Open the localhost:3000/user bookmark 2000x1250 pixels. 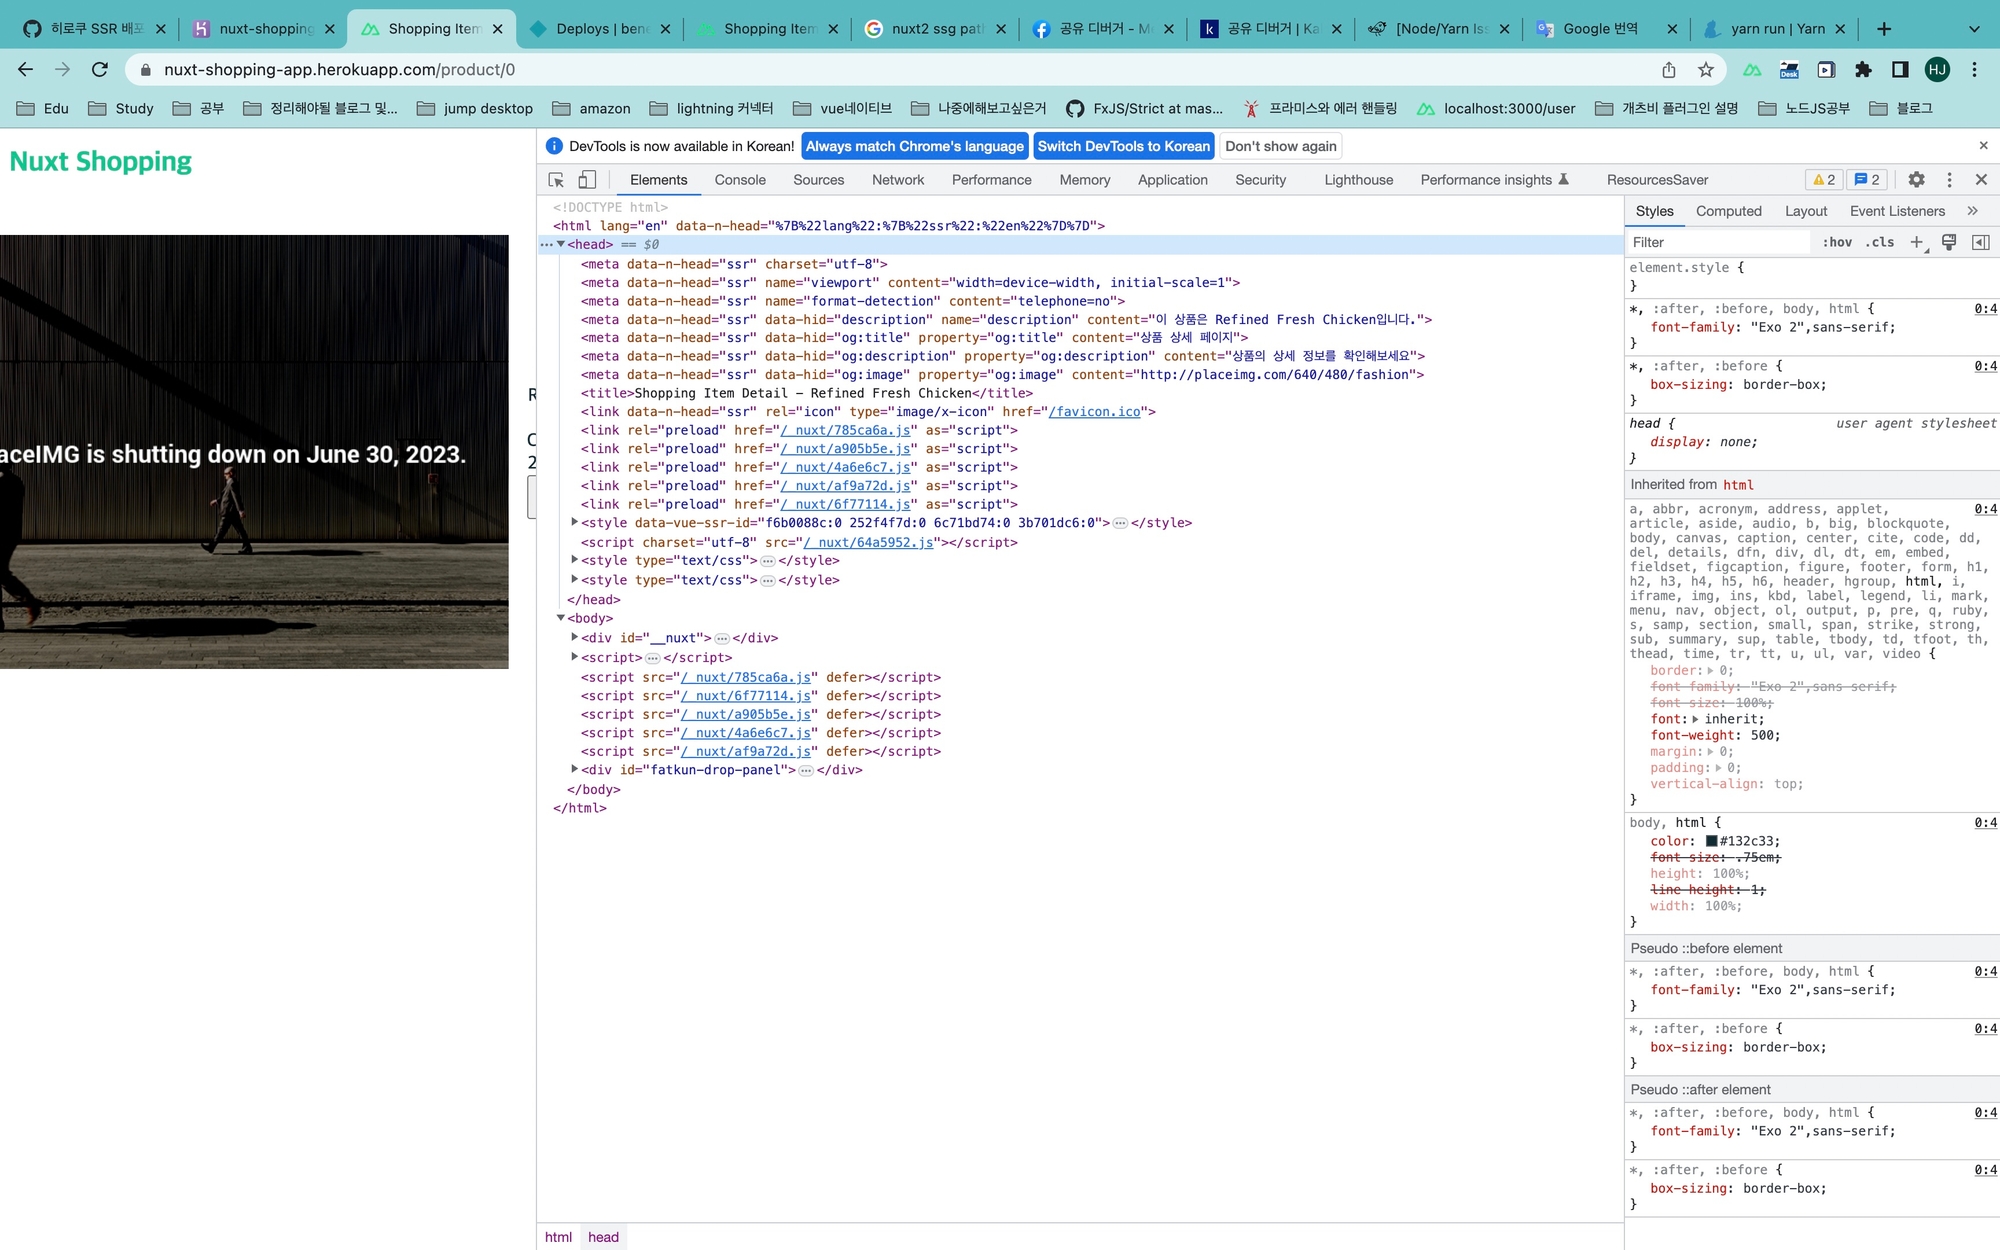[x=1496, y=108]
